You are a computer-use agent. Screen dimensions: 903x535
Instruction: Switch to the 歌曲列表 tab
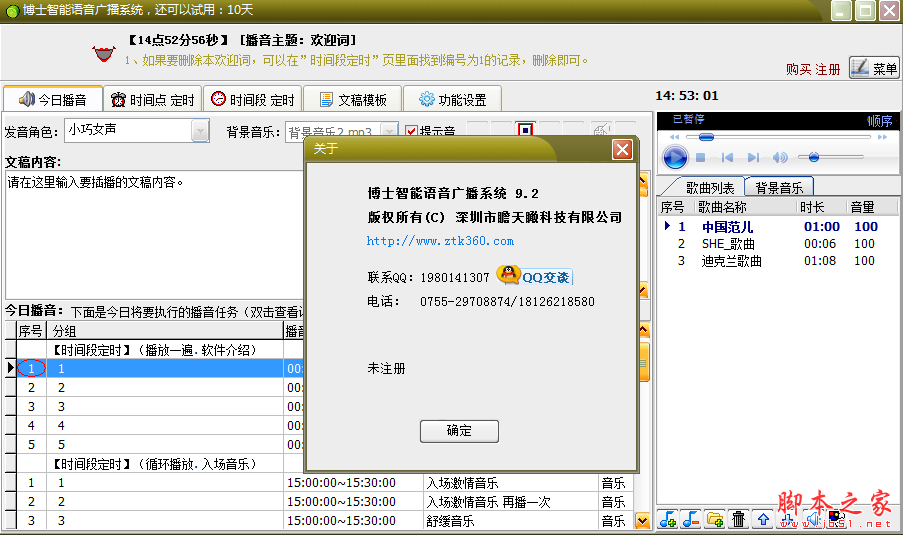click(x=710, y=188)
